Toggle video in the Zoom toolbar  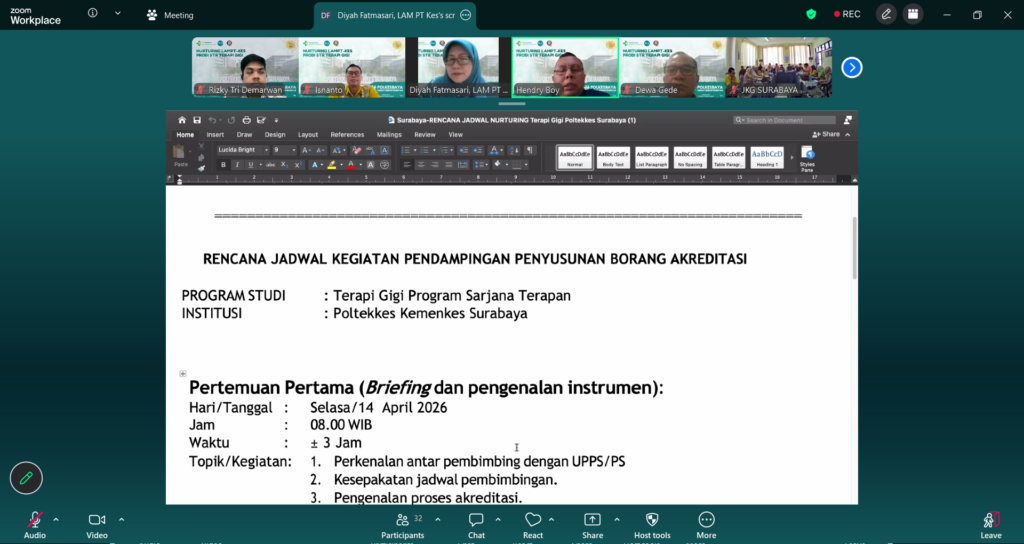[x=97, y=524]
